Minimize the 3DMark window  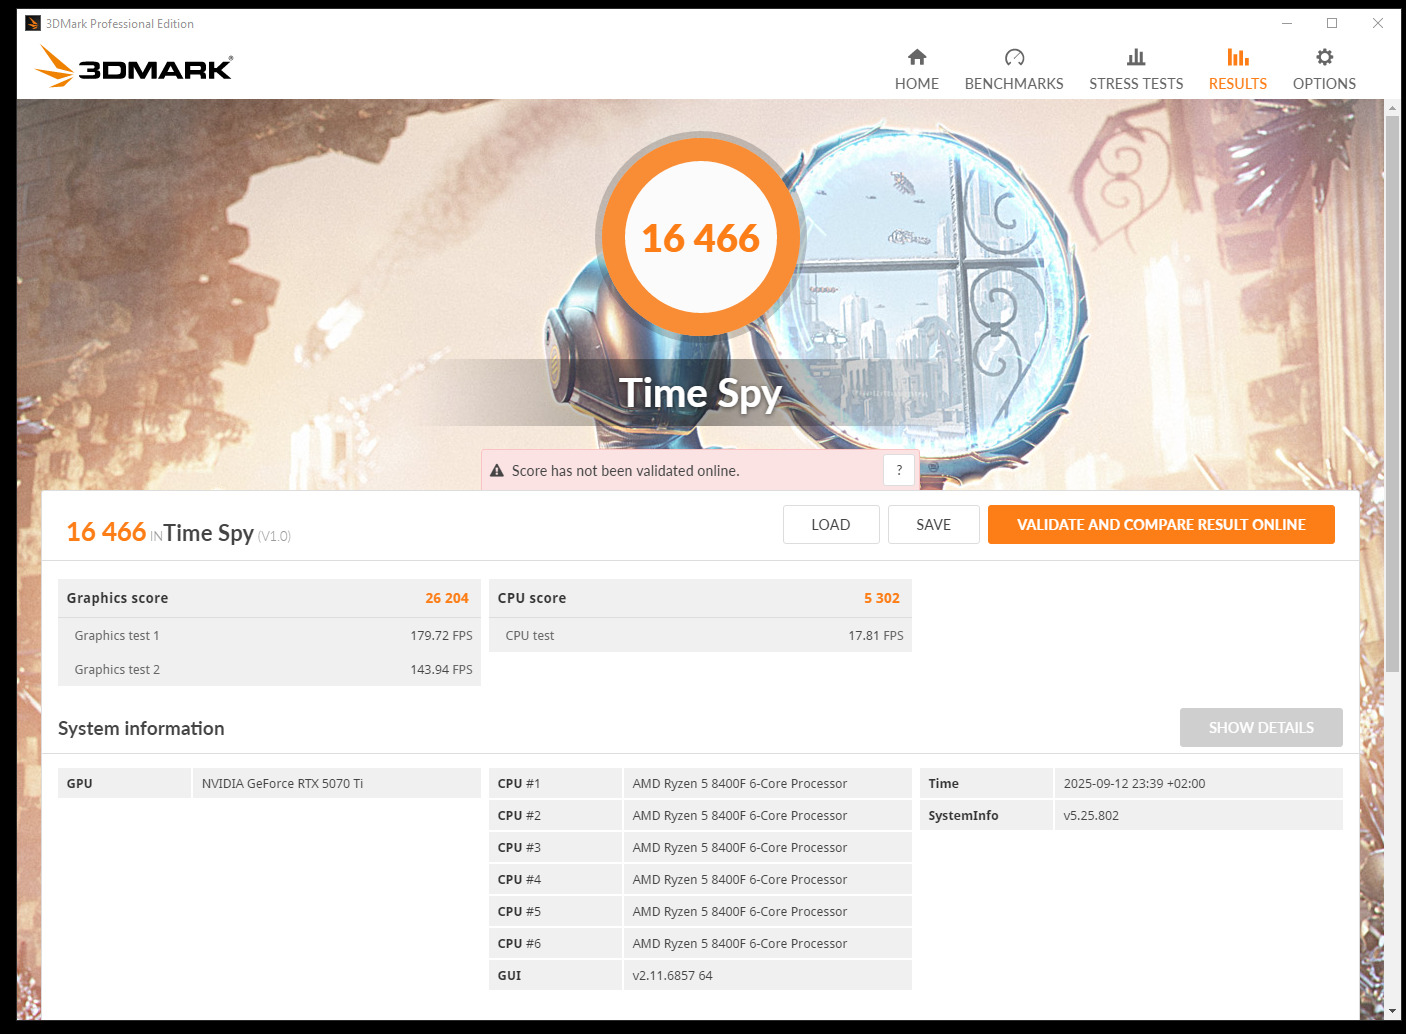tap(1287, 23)
